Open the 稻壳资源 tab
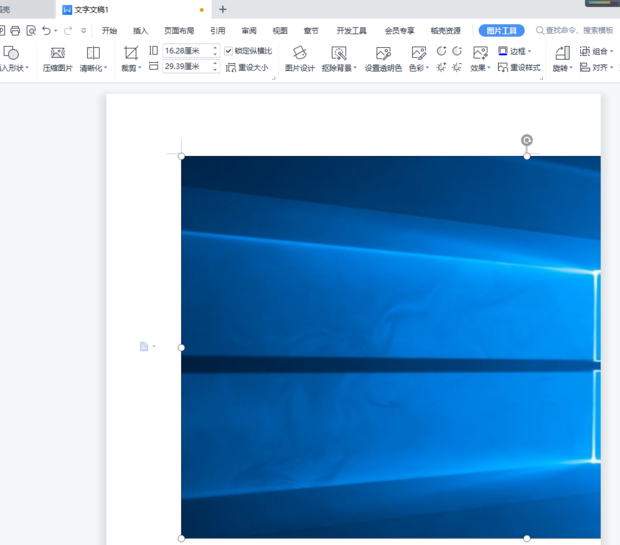The width and height of the screenshot is (620, 545). click(446, 31)
